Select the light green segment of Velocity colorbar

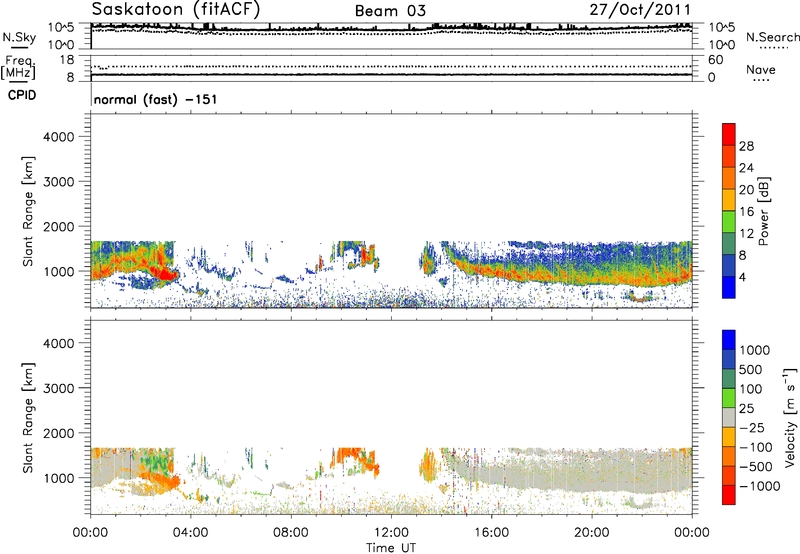729,398
